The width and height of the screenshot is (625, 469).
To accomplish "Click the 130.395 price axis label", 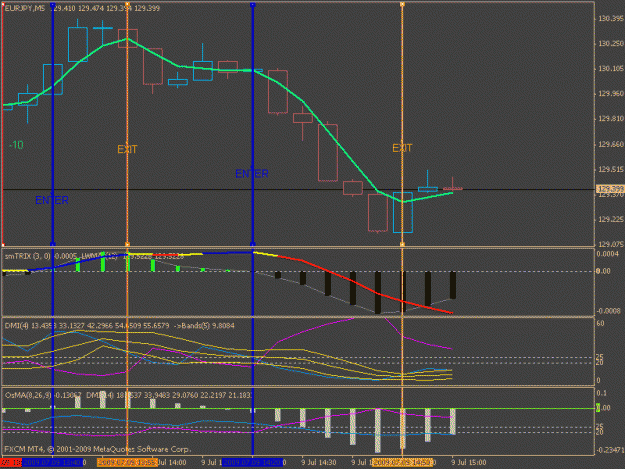I will pos(610,19).
